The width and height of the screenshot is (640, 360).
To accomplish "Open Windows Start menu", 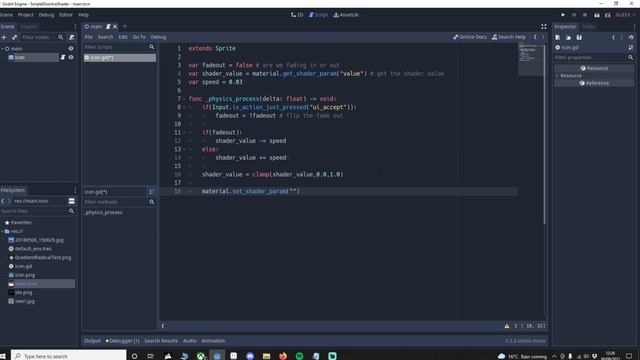I will click(3, 356).
